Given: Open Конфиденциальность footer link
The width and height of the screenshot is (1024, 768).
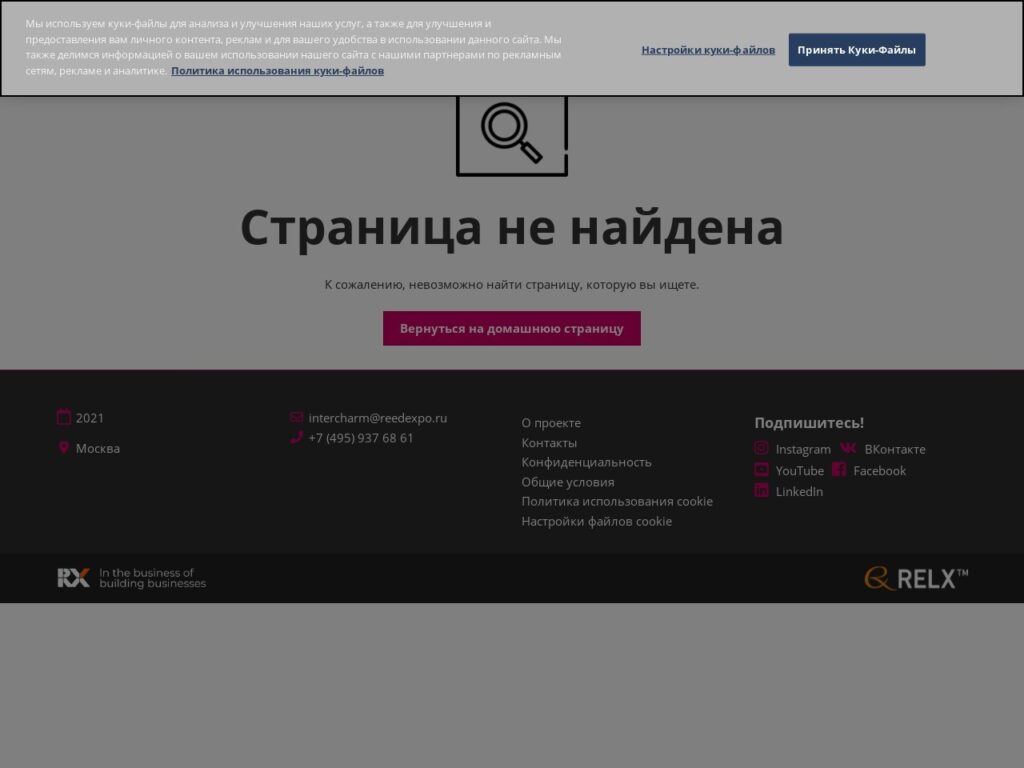Looking at the screenshot, I should [586, 462].
